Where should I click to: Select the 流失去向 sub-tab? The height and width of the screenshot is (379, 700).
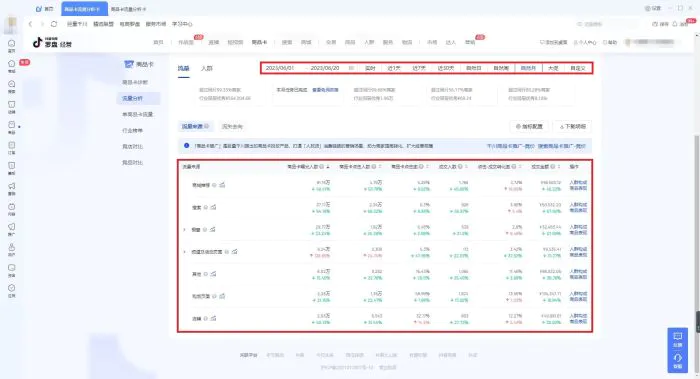232,126
